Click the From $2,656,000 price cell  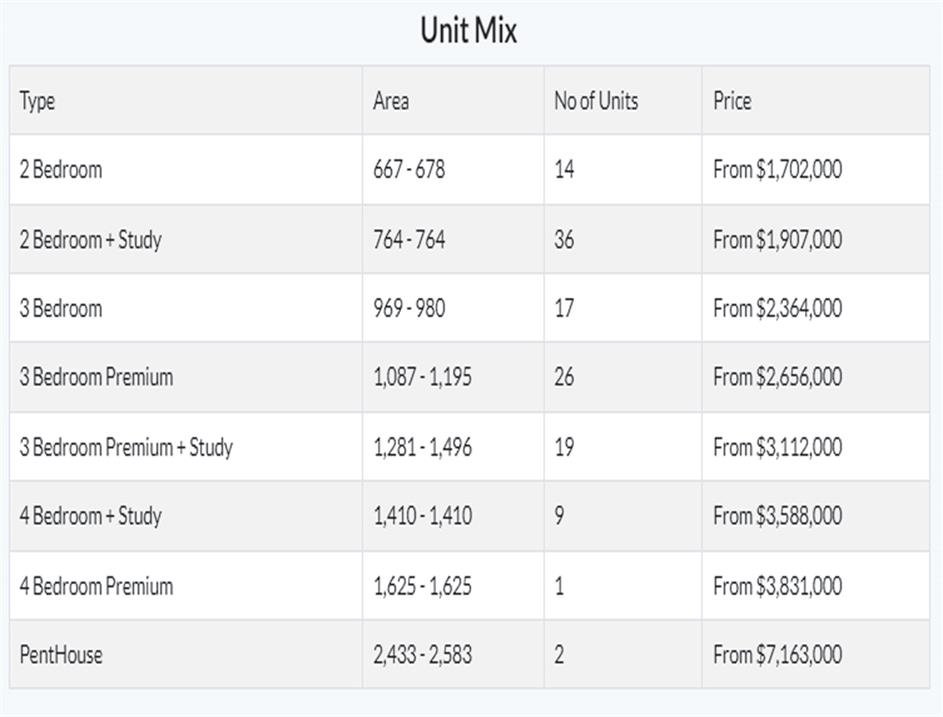pos(777,377)
